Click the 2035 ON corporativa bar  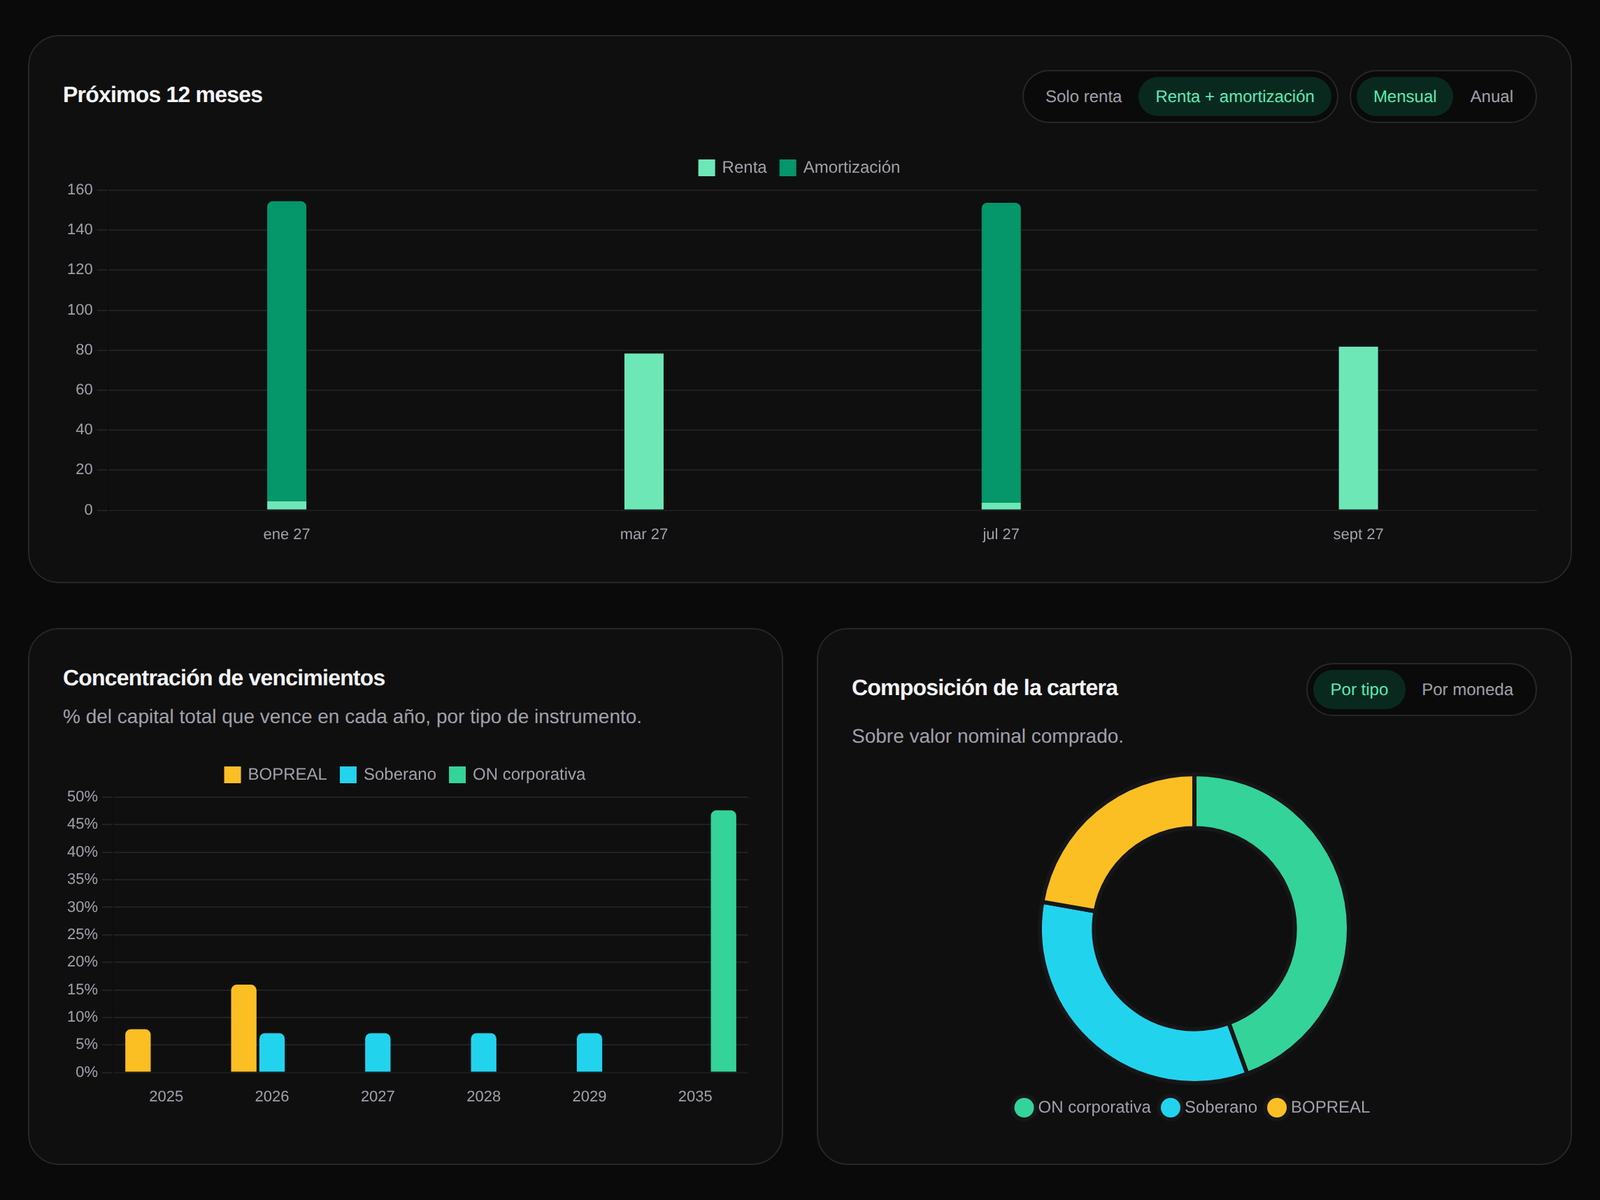pos(723,941)
